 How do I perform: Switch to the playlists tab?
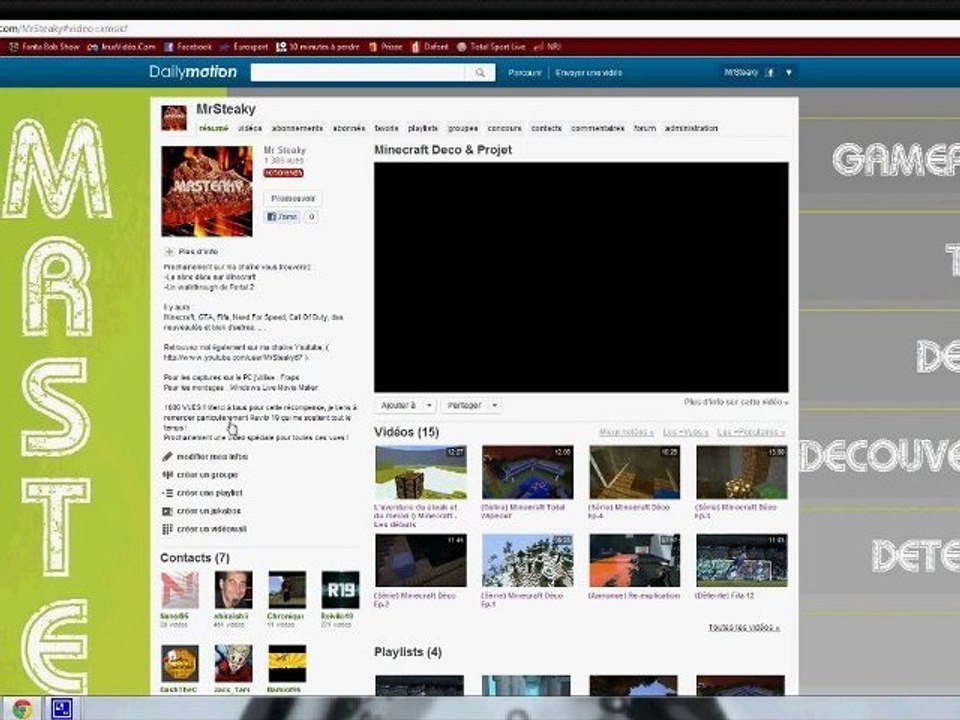[x=423, y=129]
